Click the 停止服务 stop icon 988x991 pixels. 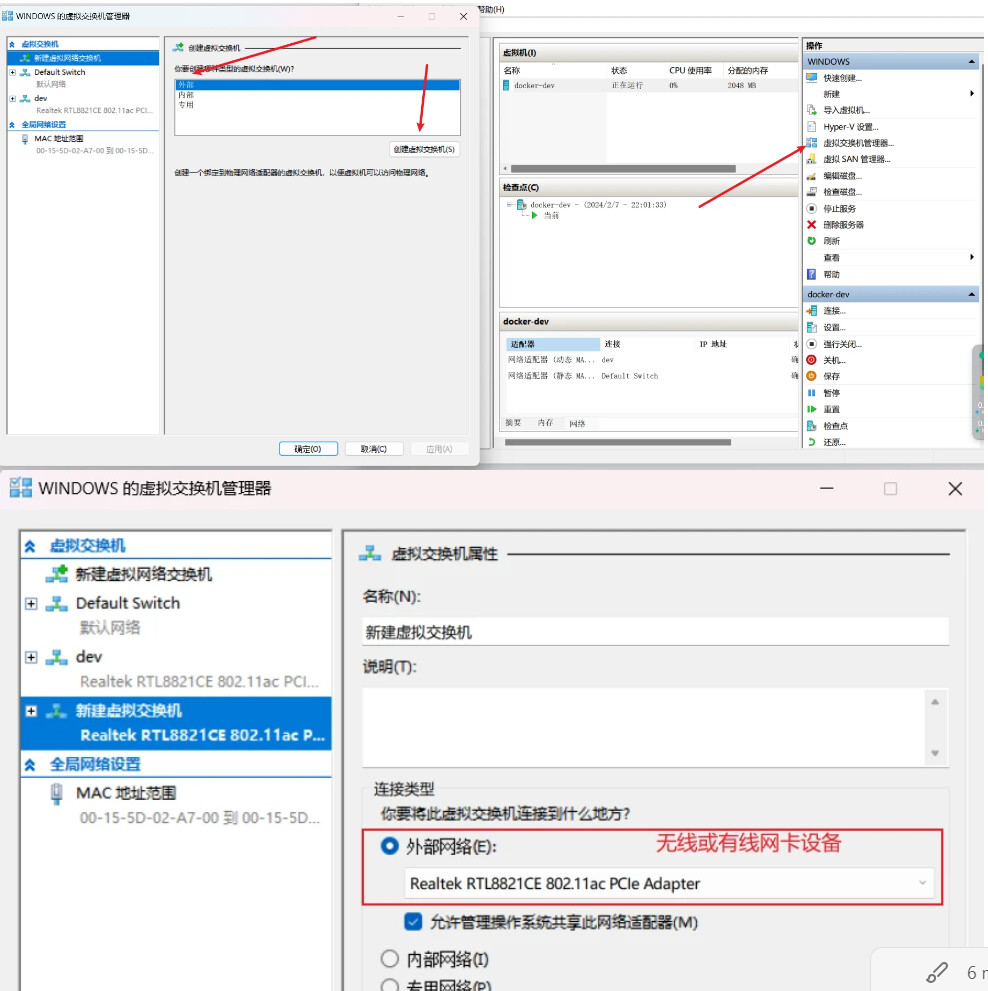(812, 208)
